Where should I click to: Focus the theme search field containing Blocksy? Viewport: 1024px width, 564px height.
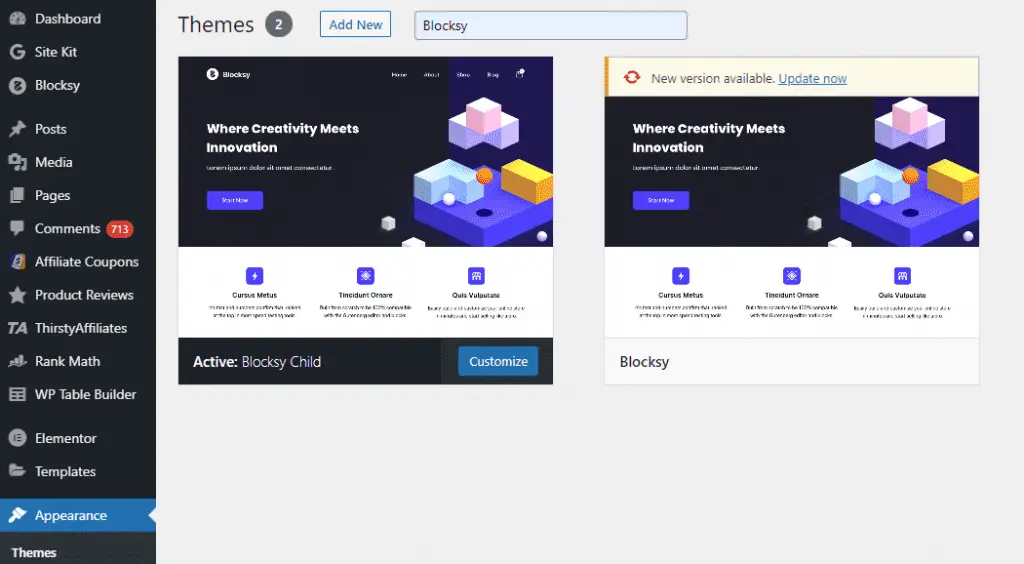coord(551,25)
